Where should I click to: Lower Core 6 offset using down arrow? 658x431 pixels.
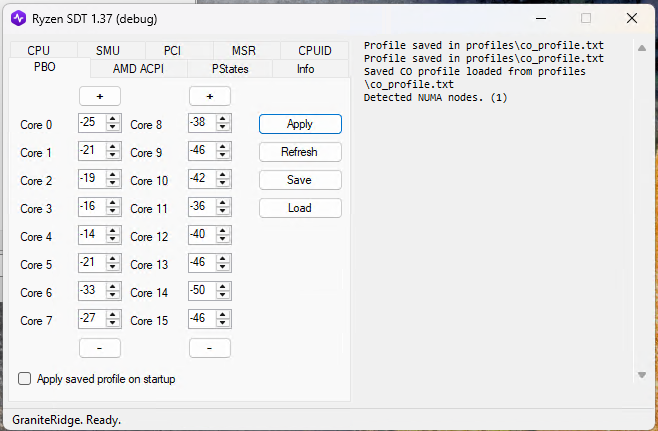point(112,295)
